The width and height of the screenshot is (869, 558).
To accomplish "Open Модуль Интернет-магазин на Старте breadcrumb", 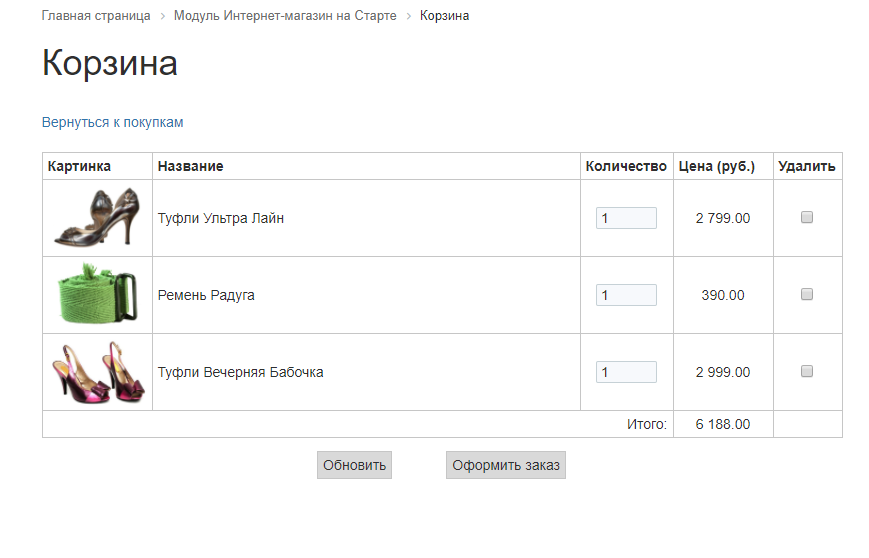I will (285, 16).
